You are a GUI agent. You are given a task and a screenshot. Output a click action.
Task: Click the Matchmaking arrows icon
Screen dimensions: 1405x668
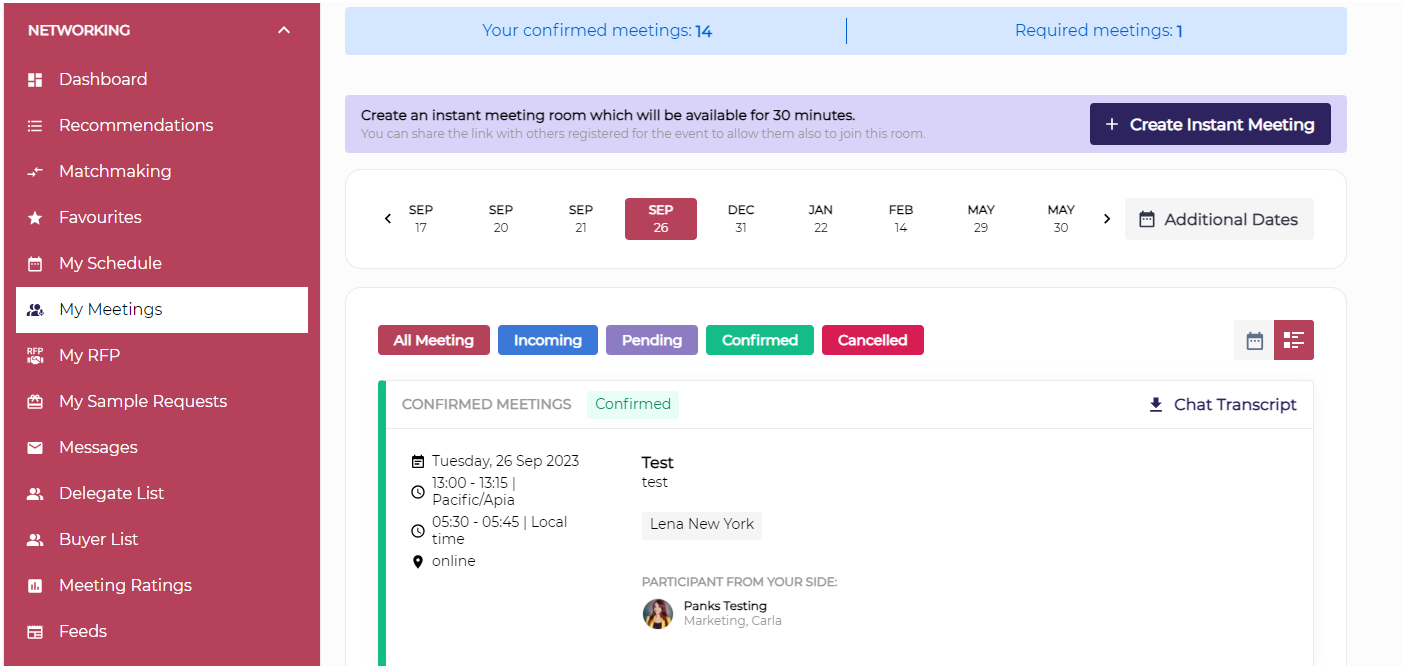pos(35,172)
